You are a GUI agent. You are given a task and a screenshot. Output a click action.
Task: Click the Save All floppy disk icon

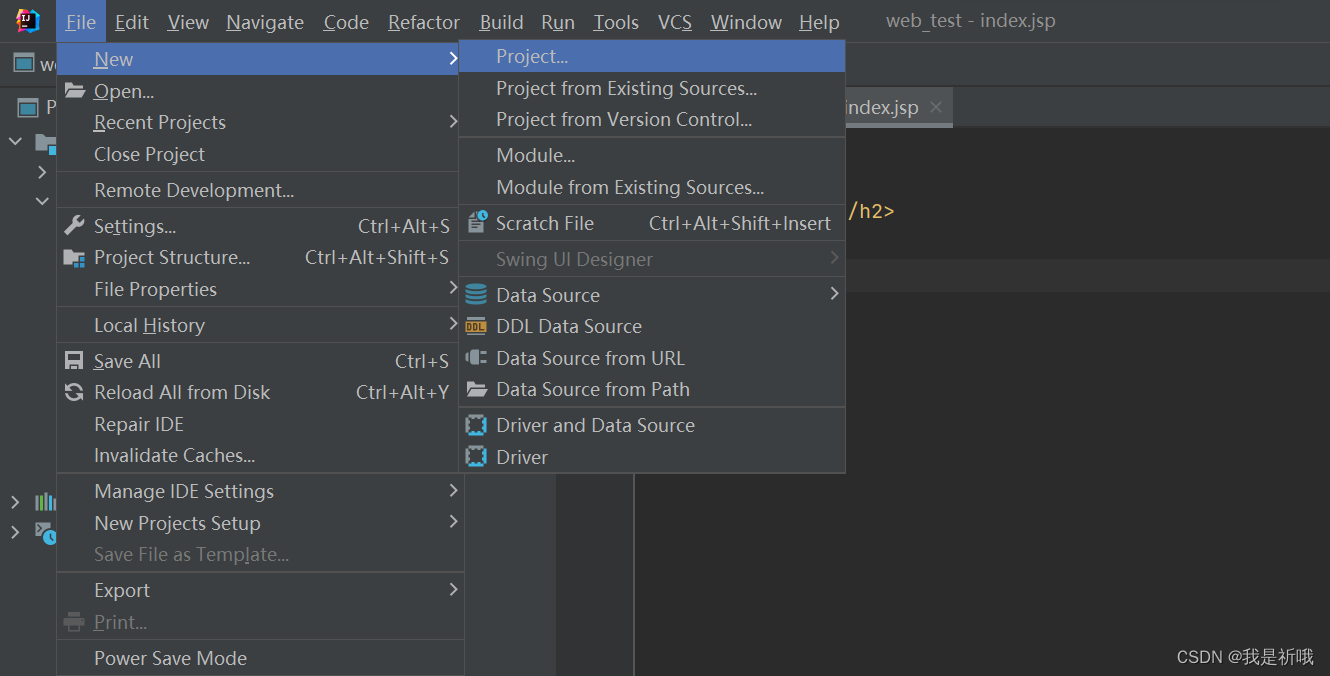click(x=74, y=361)
